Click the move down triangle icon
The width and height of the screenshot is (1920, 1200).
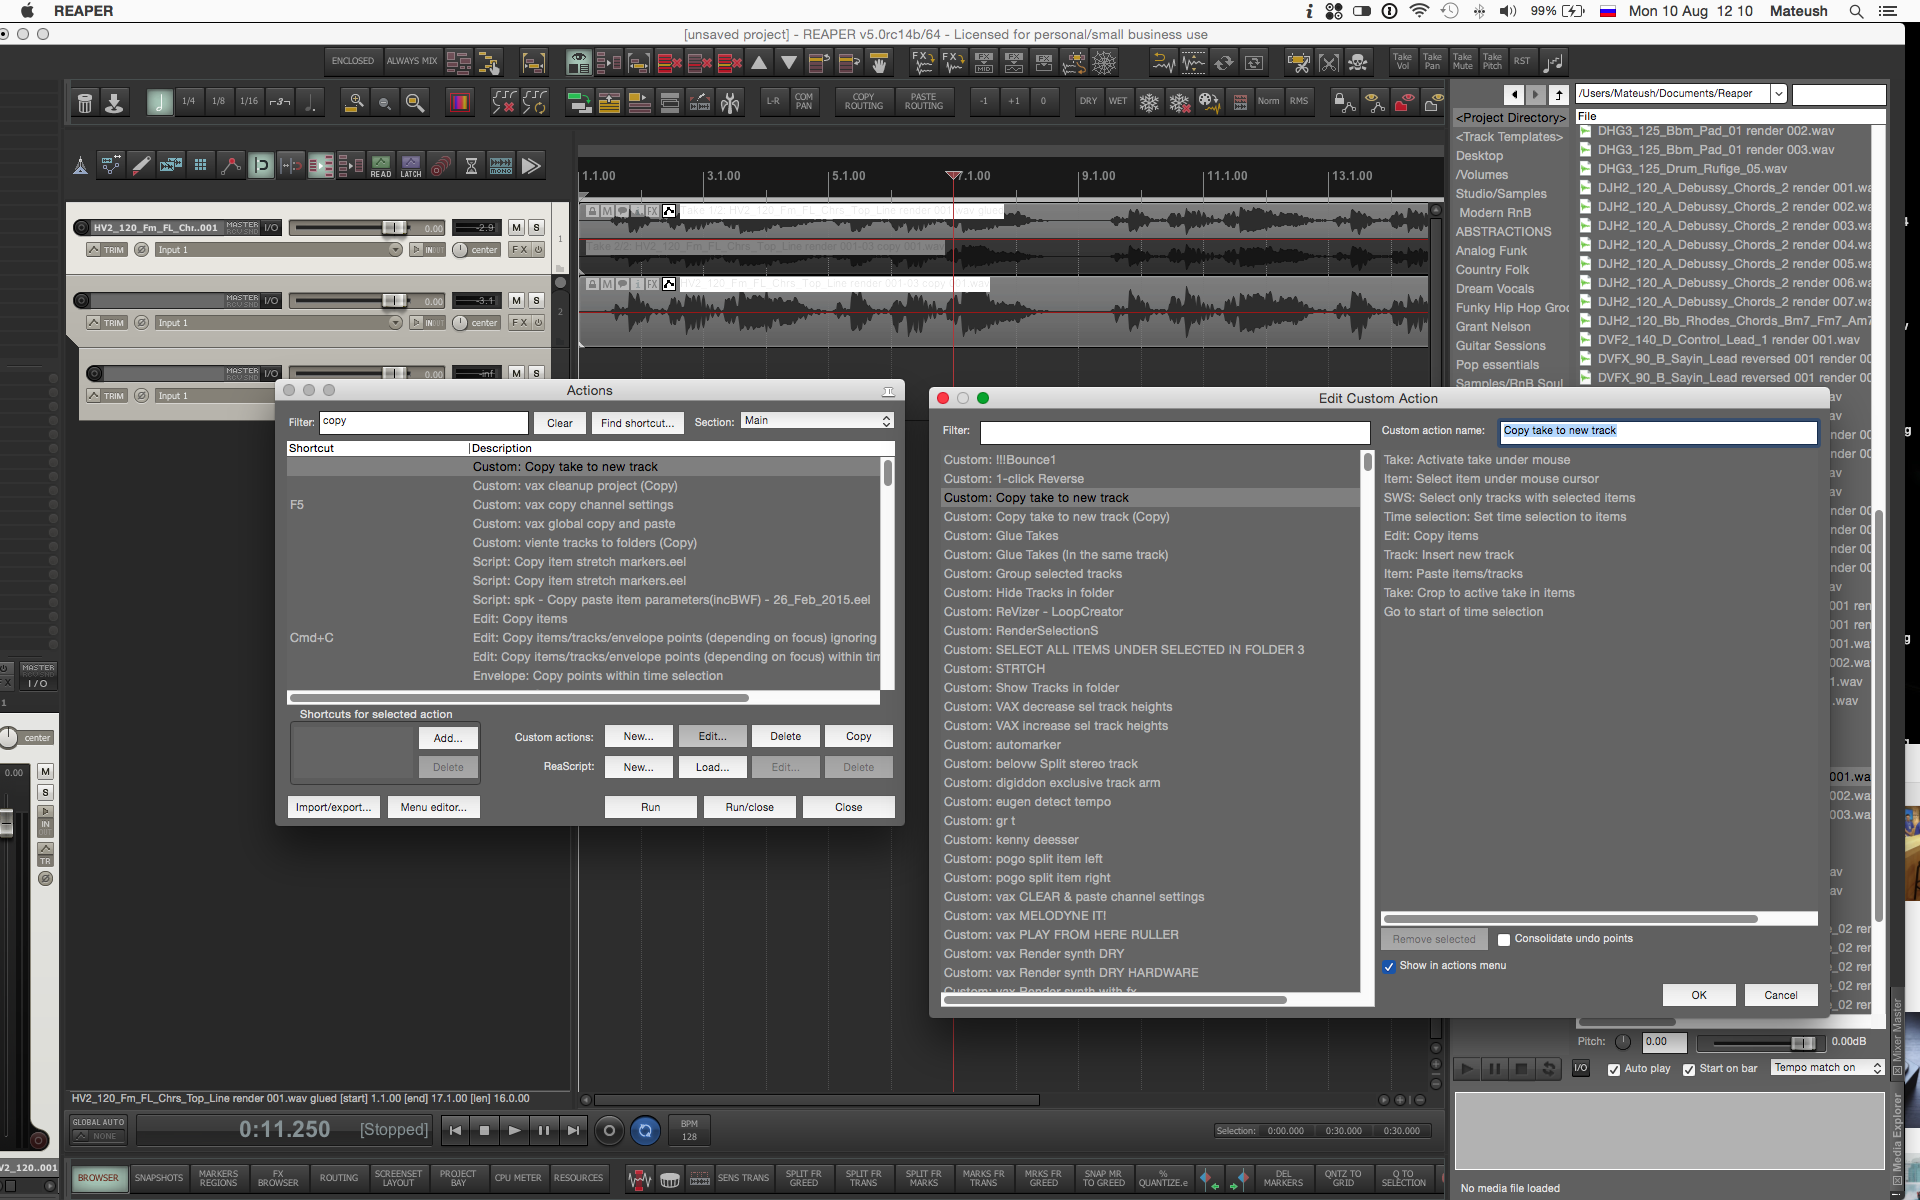789,63
